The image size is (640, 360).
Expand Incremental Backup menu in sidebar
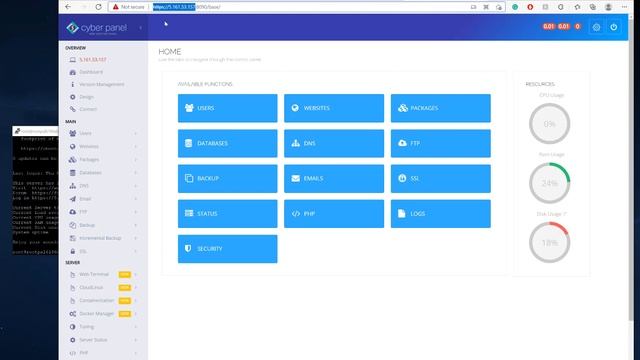(x=102, y=238)
